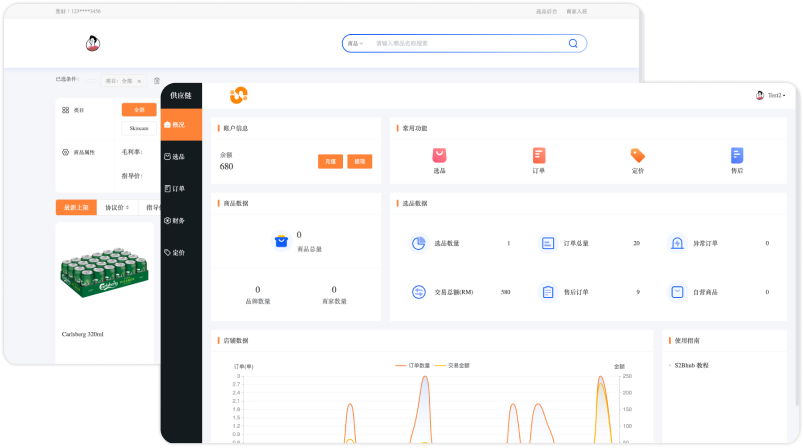Click the trash icon beside selected filters
The width and height of the screenshot is (804, 448).
click(156, 80)
